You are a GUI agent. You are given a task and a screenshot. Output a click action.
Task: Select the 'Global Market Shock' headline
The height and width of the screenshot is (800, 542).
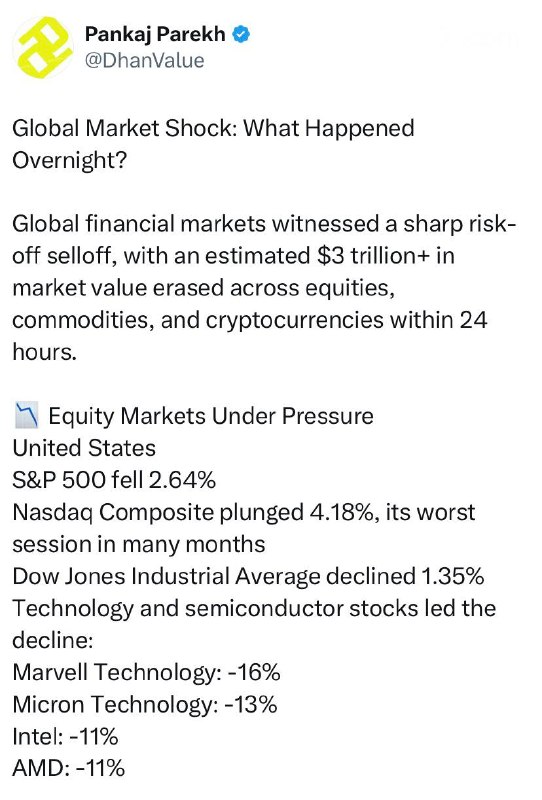click(x=213, y=144)
